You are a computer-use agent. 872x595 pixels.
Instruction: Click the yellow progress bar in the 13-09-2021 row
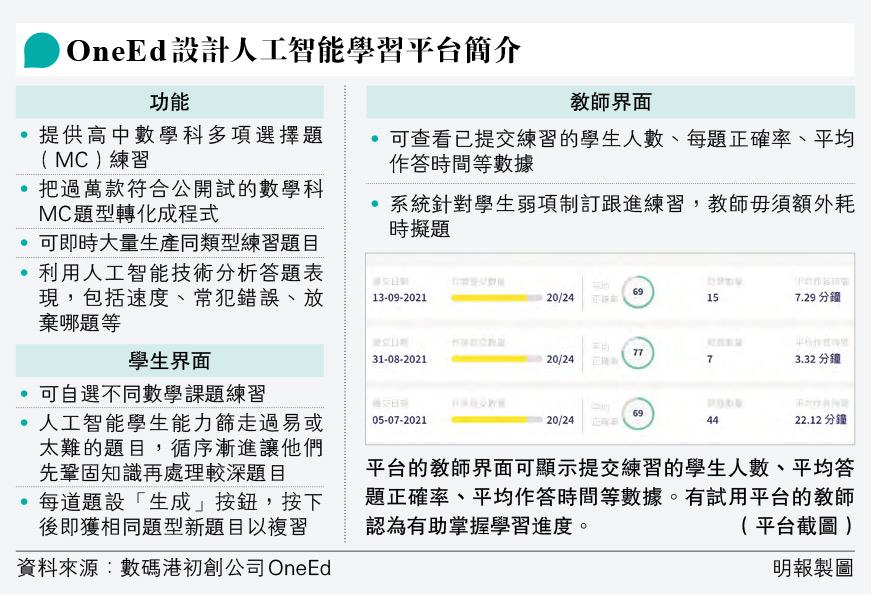point(496,298)
